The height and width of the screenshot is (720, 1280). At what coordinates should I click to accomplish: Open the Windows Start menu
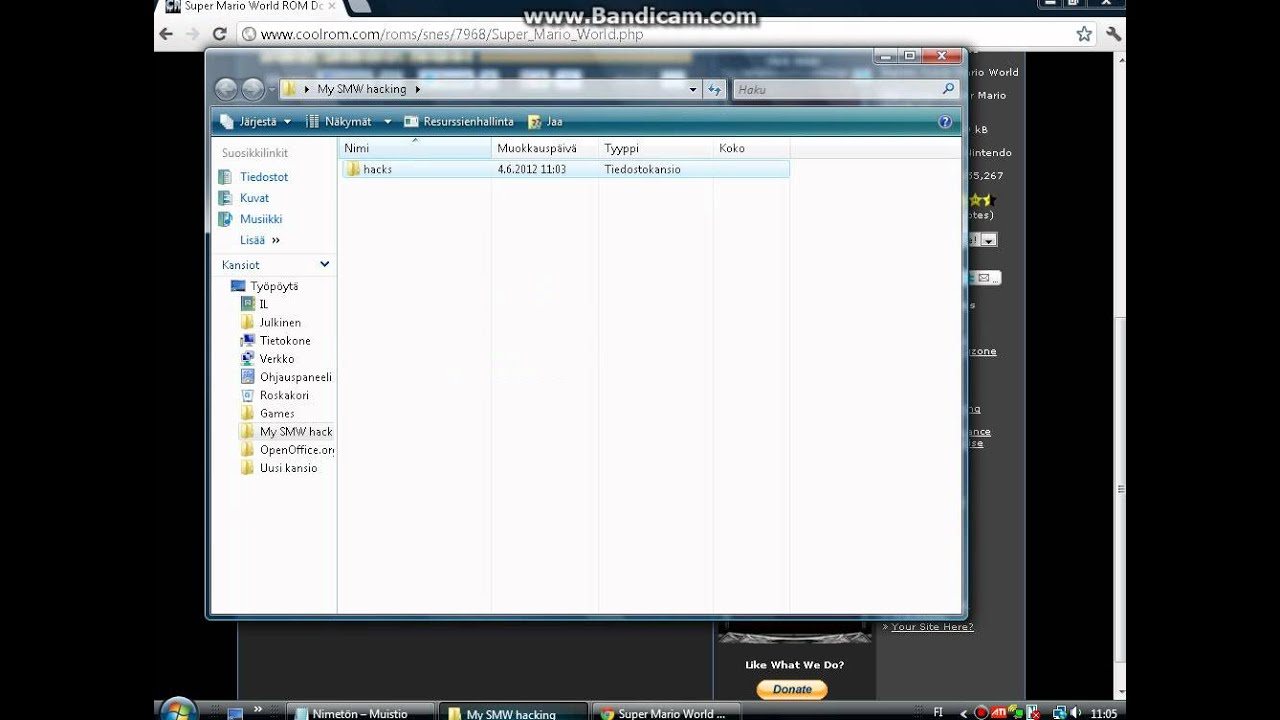point(179,709)
